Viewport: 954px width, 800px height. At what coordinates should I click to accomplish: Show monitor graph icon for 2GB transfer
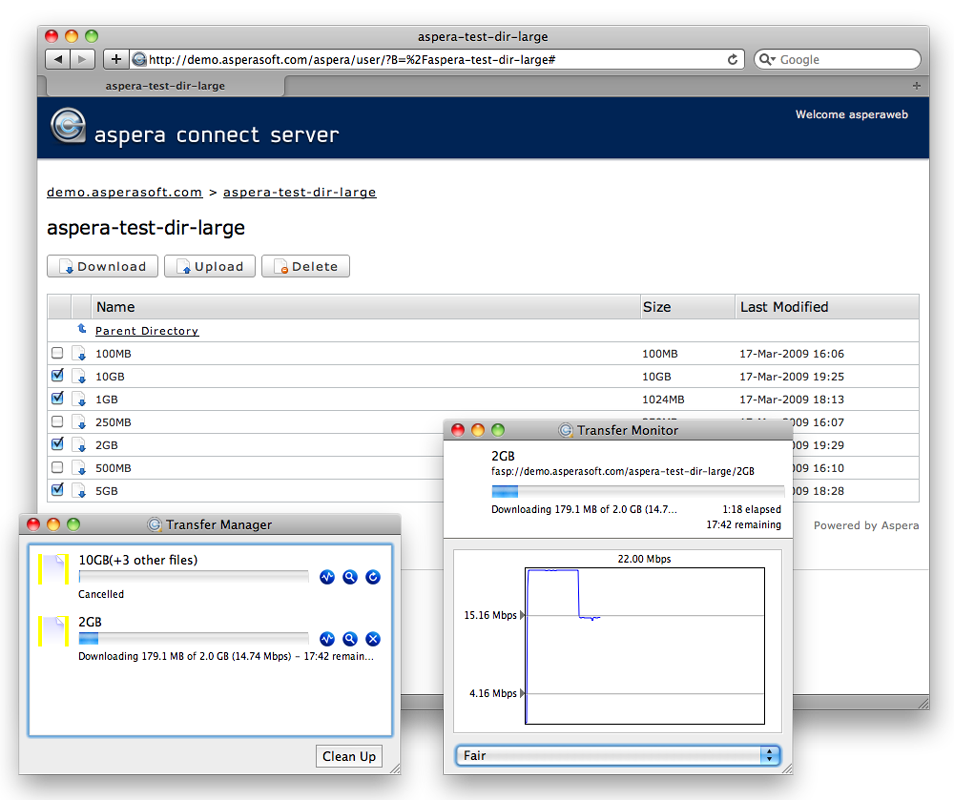click(x=327, y=639)
